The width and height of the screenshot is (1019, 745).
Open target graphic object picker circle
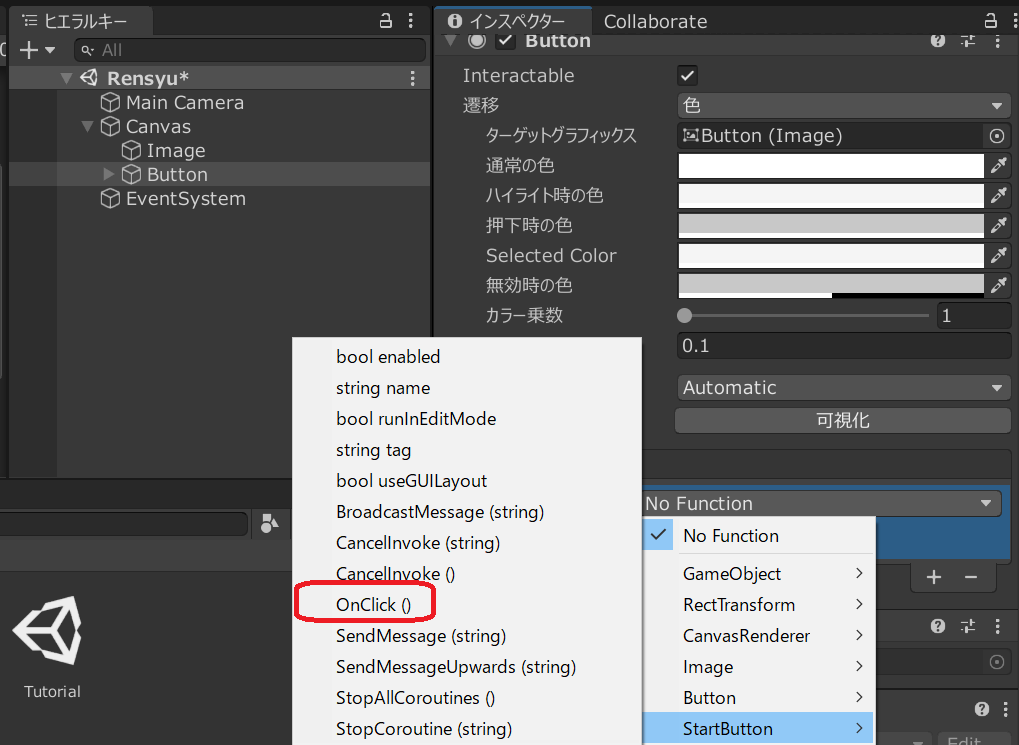coord(996,136)
